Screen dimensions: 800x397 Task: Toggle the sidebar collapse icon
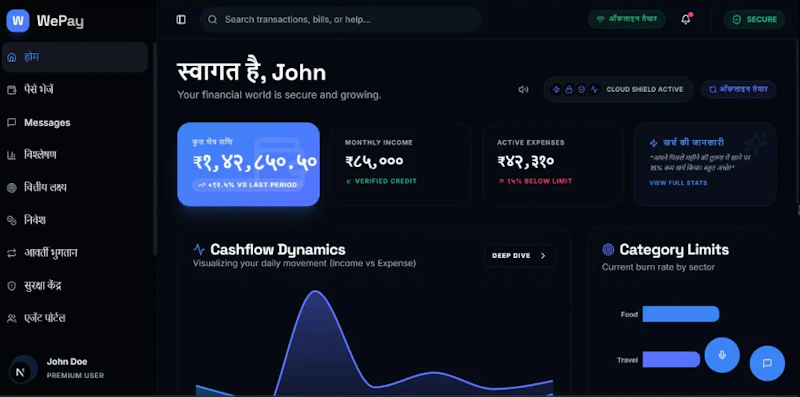coord(181,19)
